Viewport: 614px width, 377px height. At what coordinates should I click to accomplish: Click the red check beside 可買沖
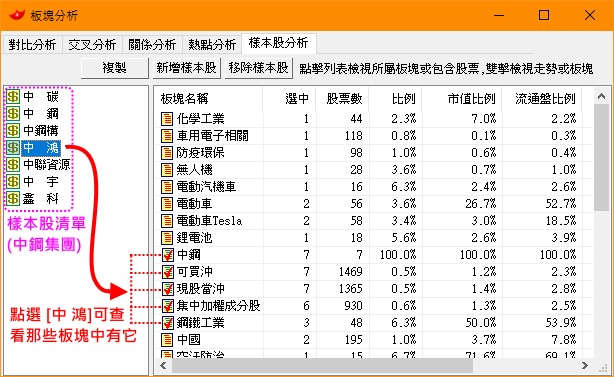(x=168, y=272)
